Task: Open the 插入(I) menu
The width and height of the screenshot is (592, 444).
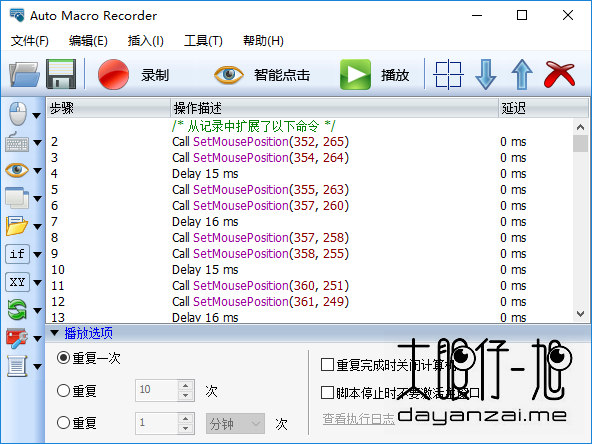Action: (146, 40)
